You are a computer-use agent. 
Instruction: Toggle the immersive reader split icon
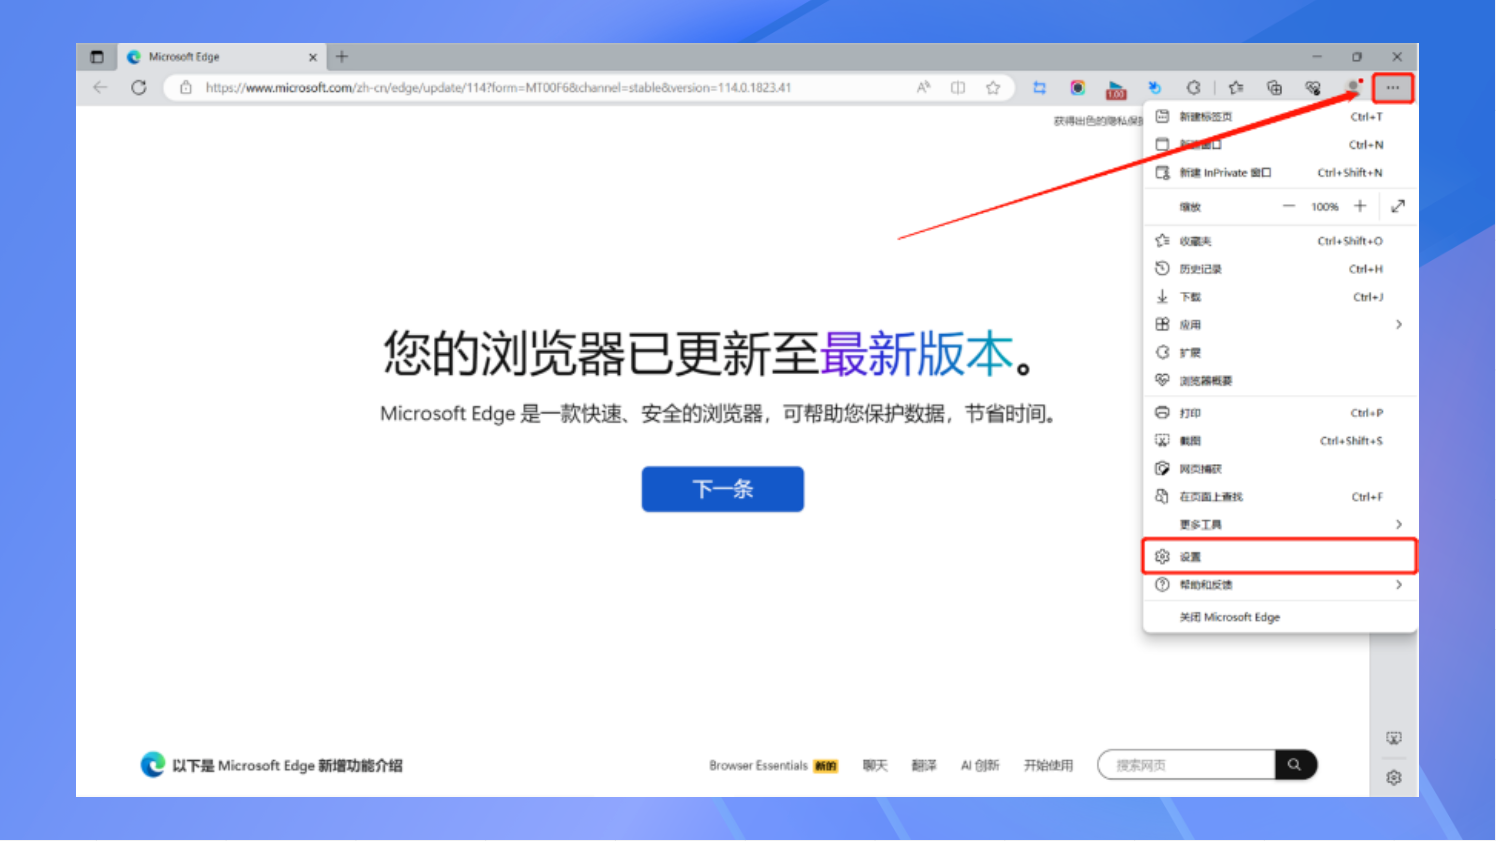(x=958, y=88)
